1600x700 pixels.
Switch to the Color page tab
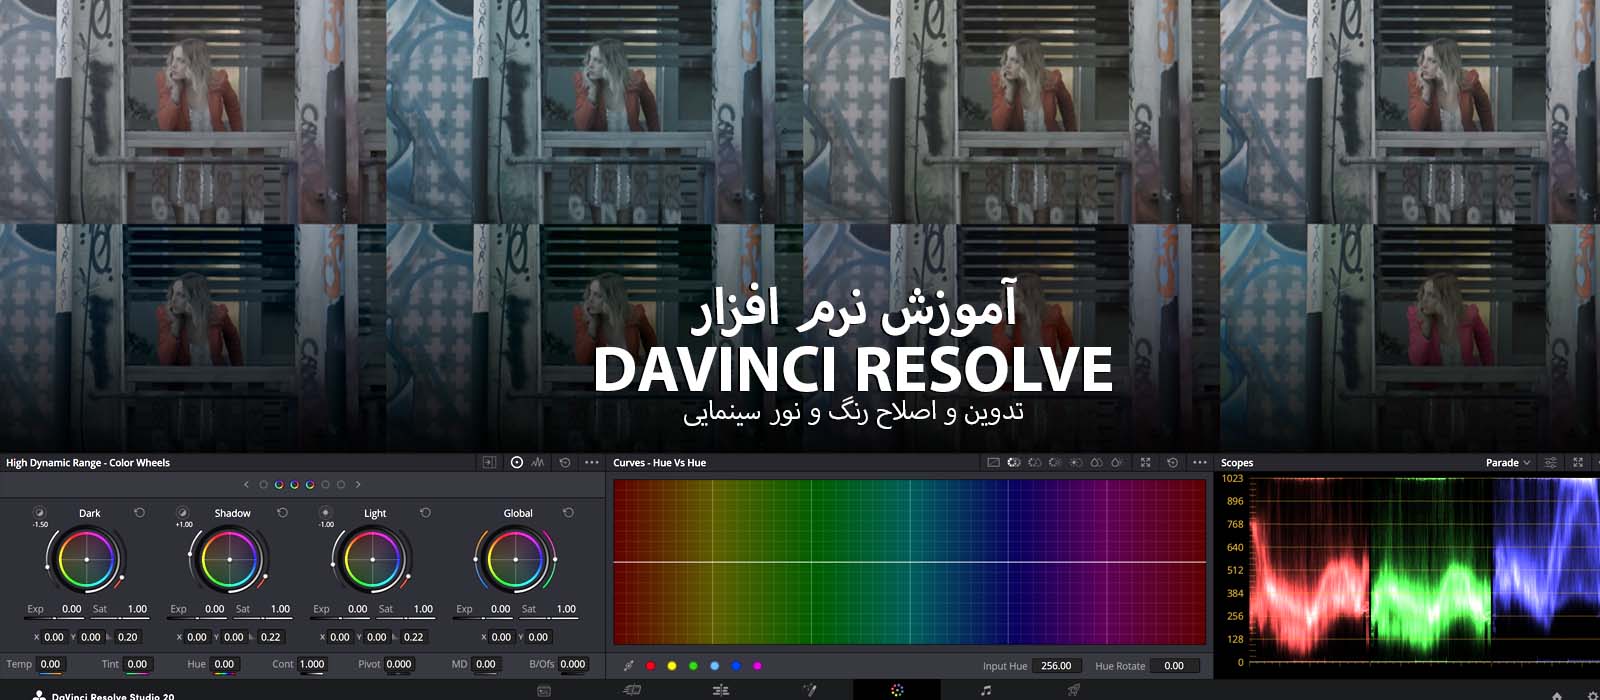coord(897,691)
